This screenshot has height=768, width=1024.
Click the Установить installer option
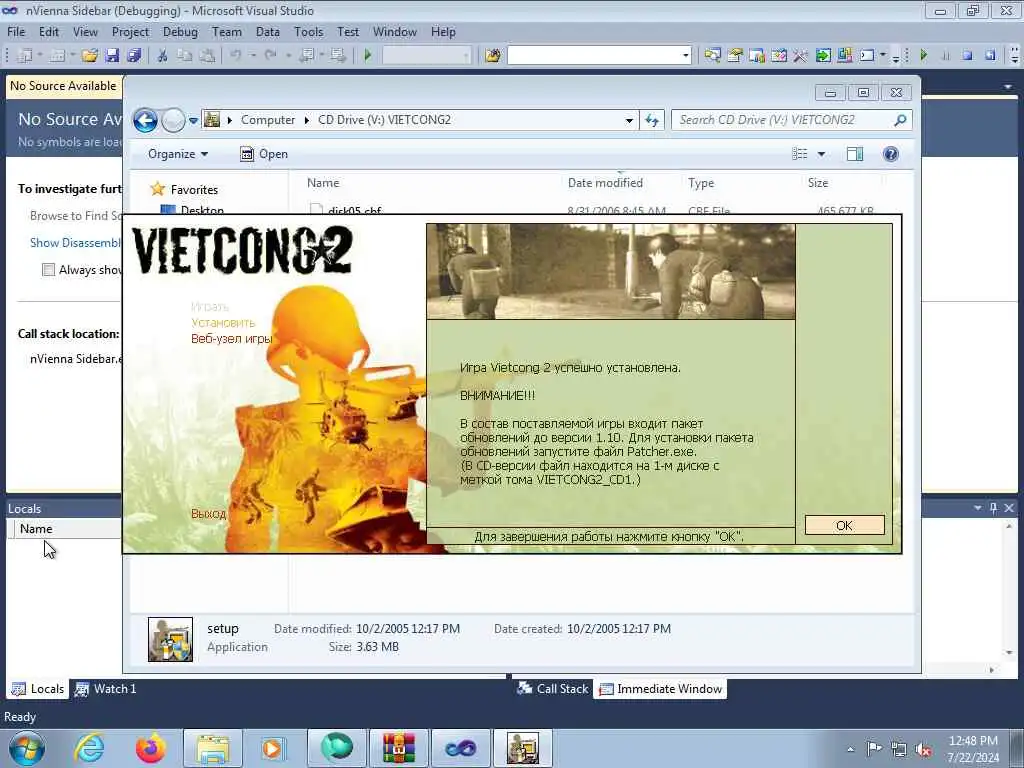(x=223, y=323)
